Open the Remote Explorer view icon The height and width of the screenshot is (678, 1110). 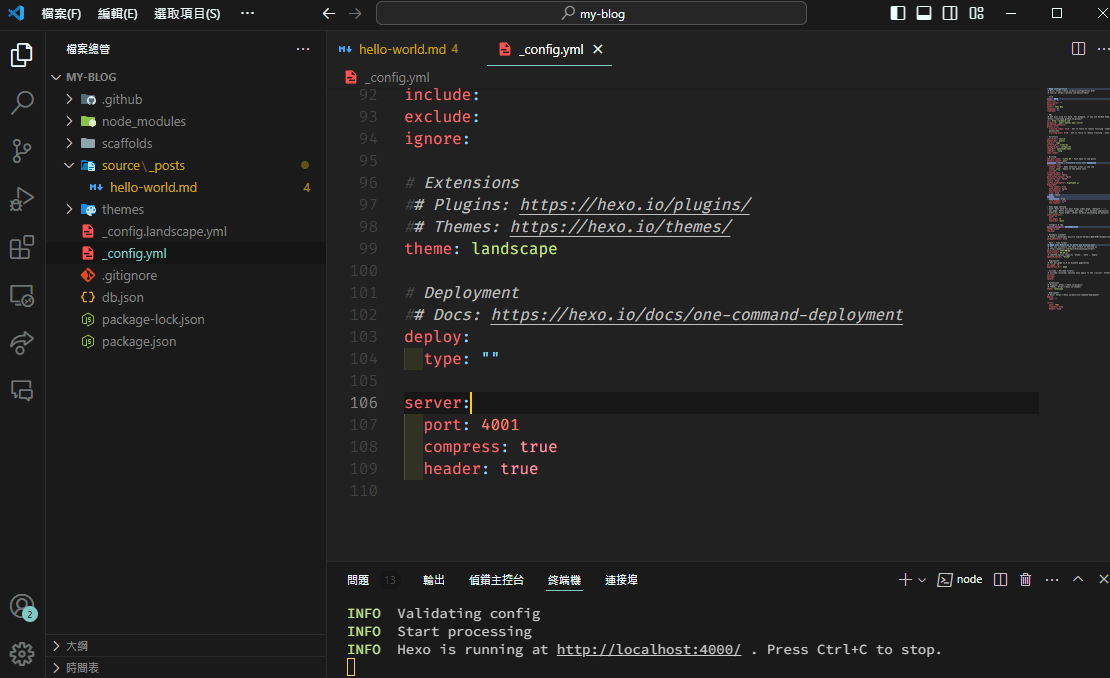tap(22, 295)
